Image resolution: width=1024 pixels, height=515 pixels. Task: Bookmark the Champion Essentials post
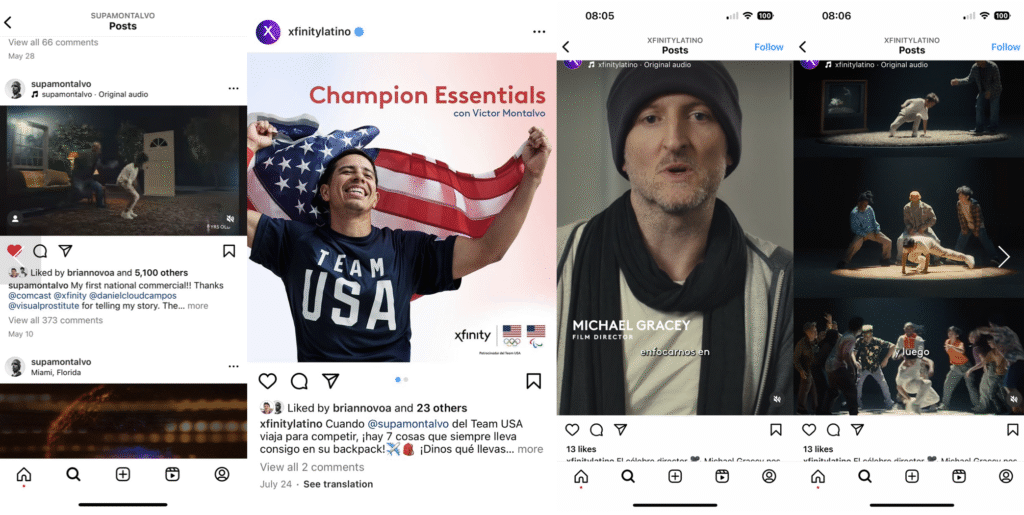click(534, 381)
